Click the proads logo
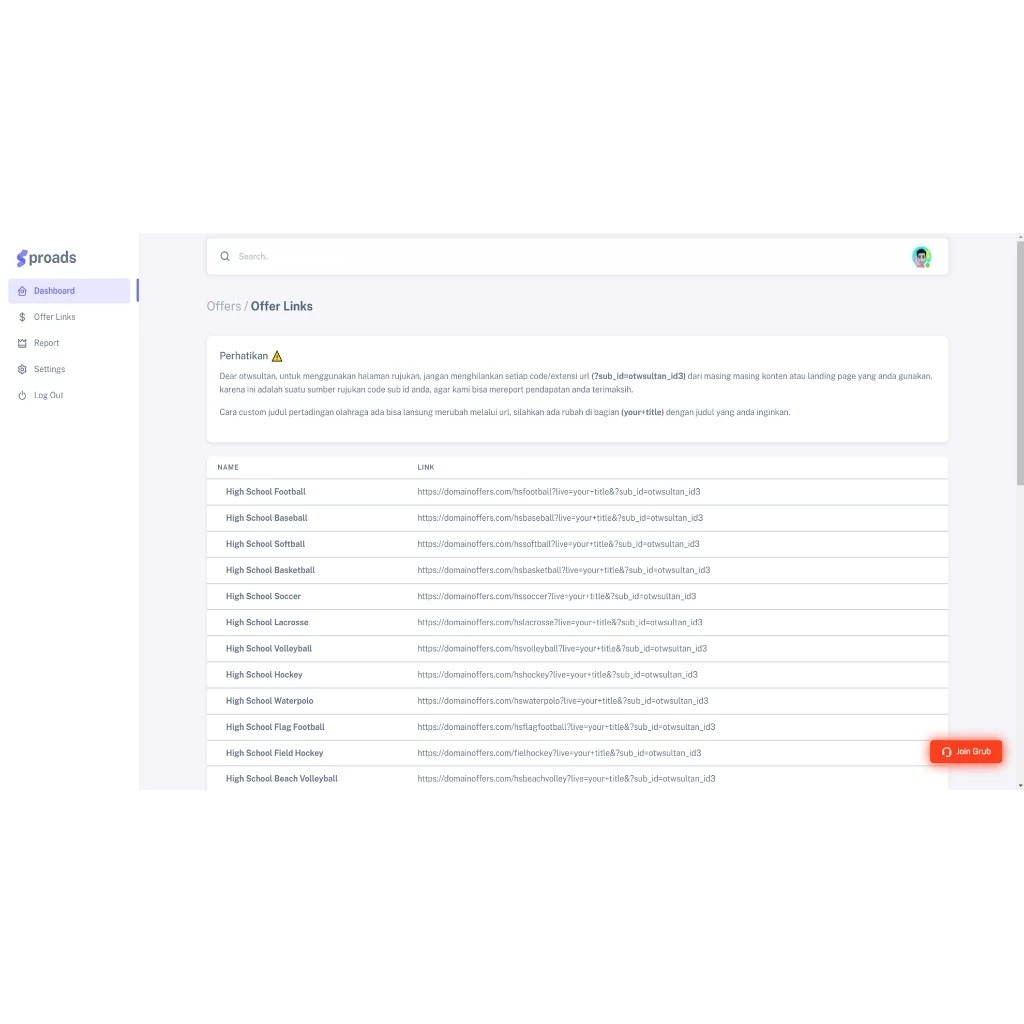 [x=46, y=258]
